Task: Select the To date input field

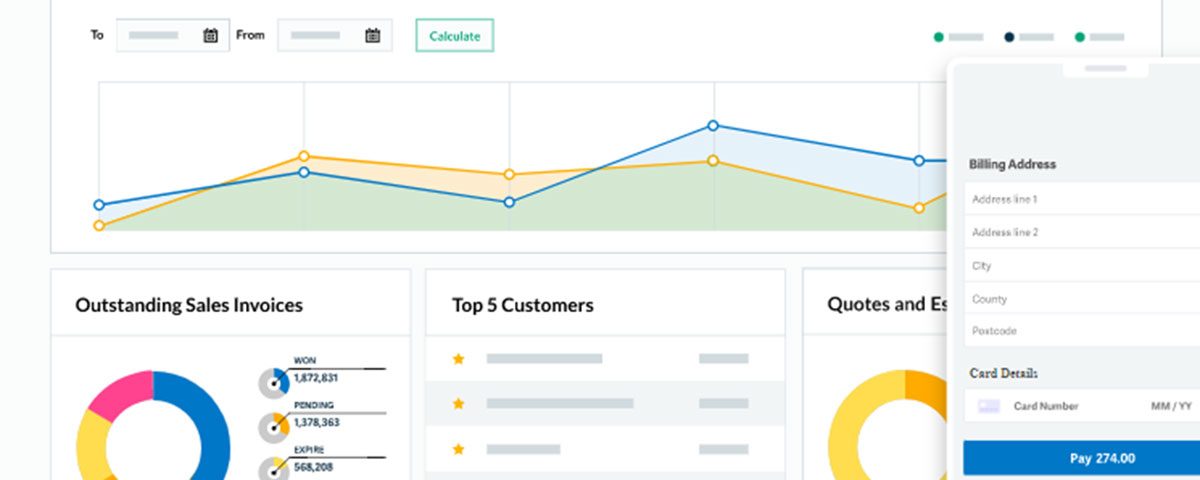Action: click(173, 35)
